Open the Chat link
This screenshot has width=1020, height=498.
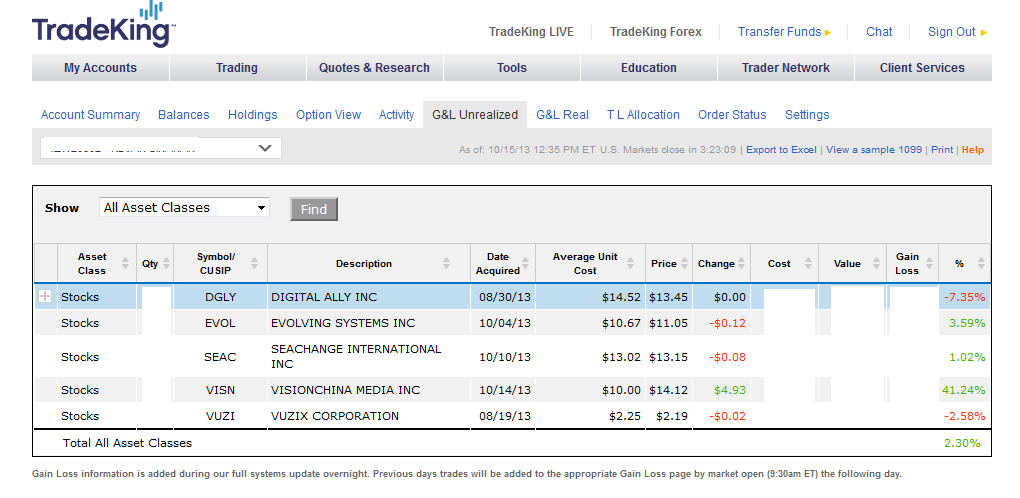click(879, 32)
